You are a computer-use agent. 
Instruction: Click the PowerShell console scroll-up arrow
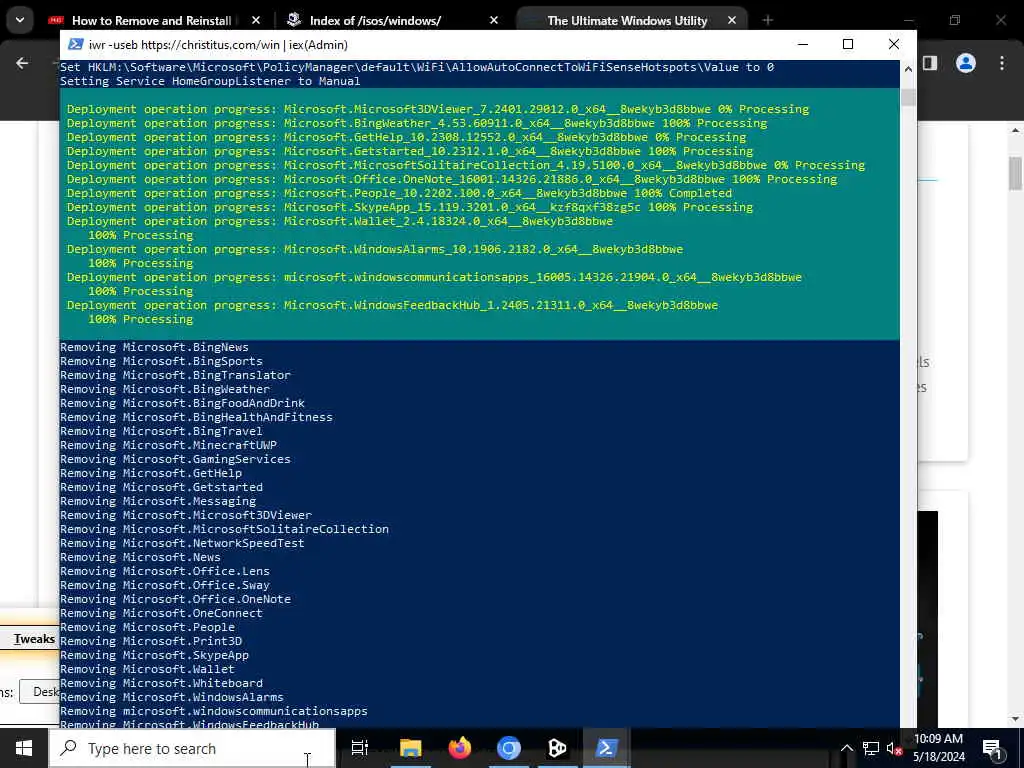coord(908,69)
